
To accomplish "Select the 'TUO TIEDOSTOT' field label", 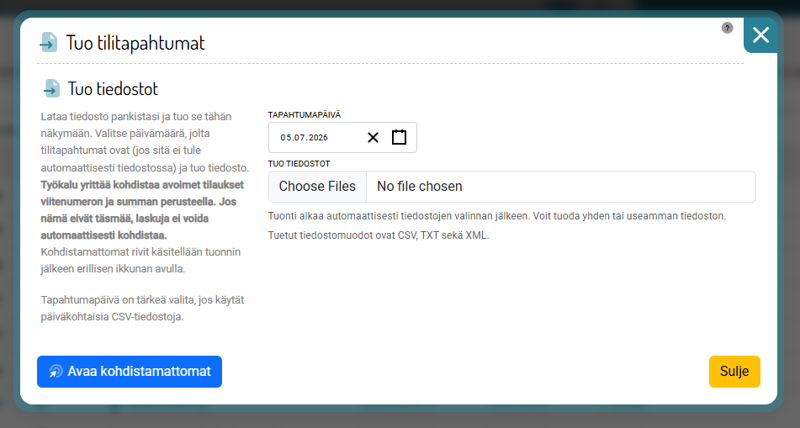I will pyautogui.click(x=299, y=164).
